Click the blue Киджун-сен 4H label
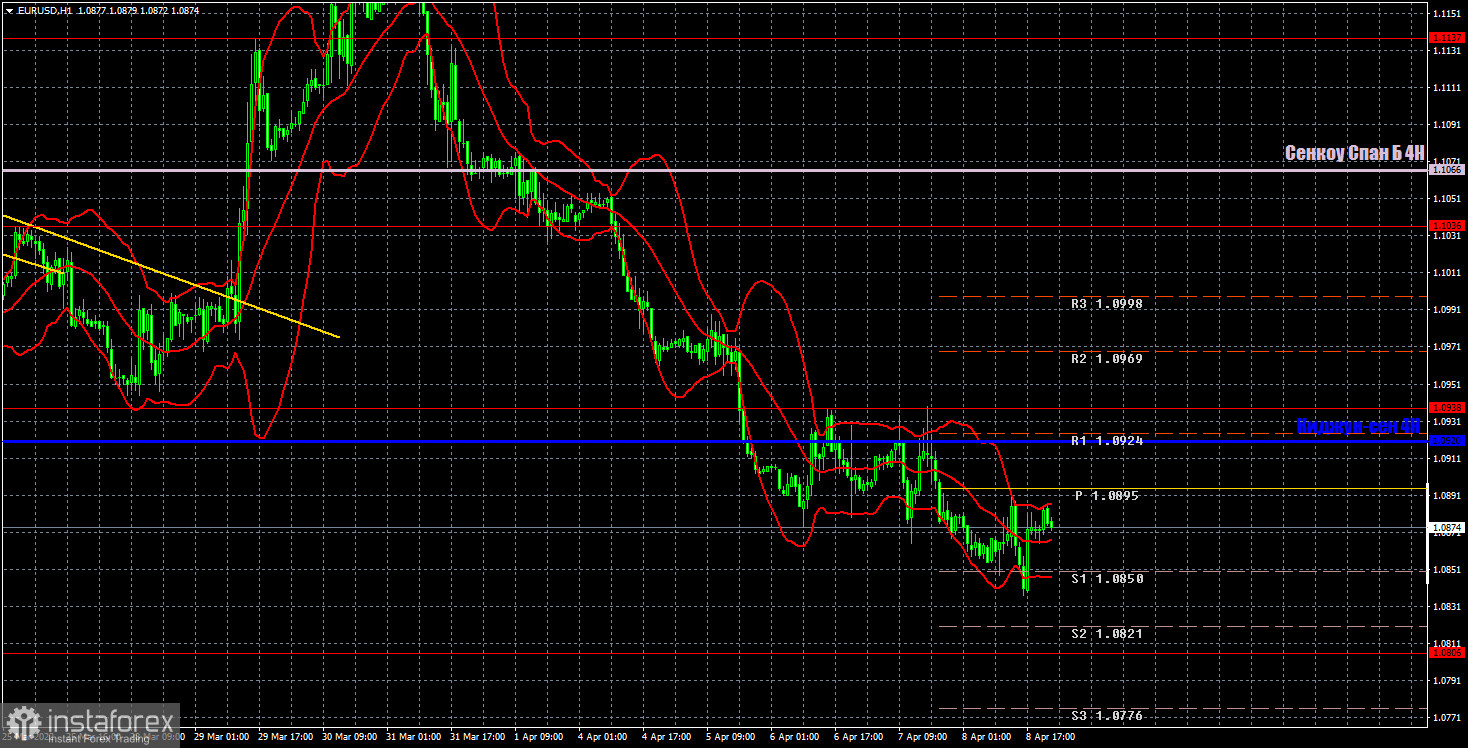 coord(1359,426)
